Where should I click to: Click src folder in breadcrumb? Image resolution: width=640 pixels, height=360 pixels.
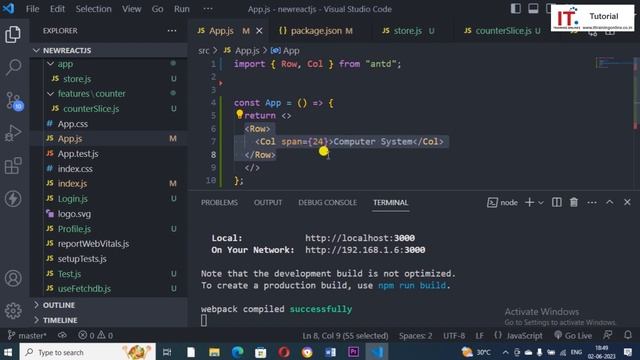[x=203, y=51]
